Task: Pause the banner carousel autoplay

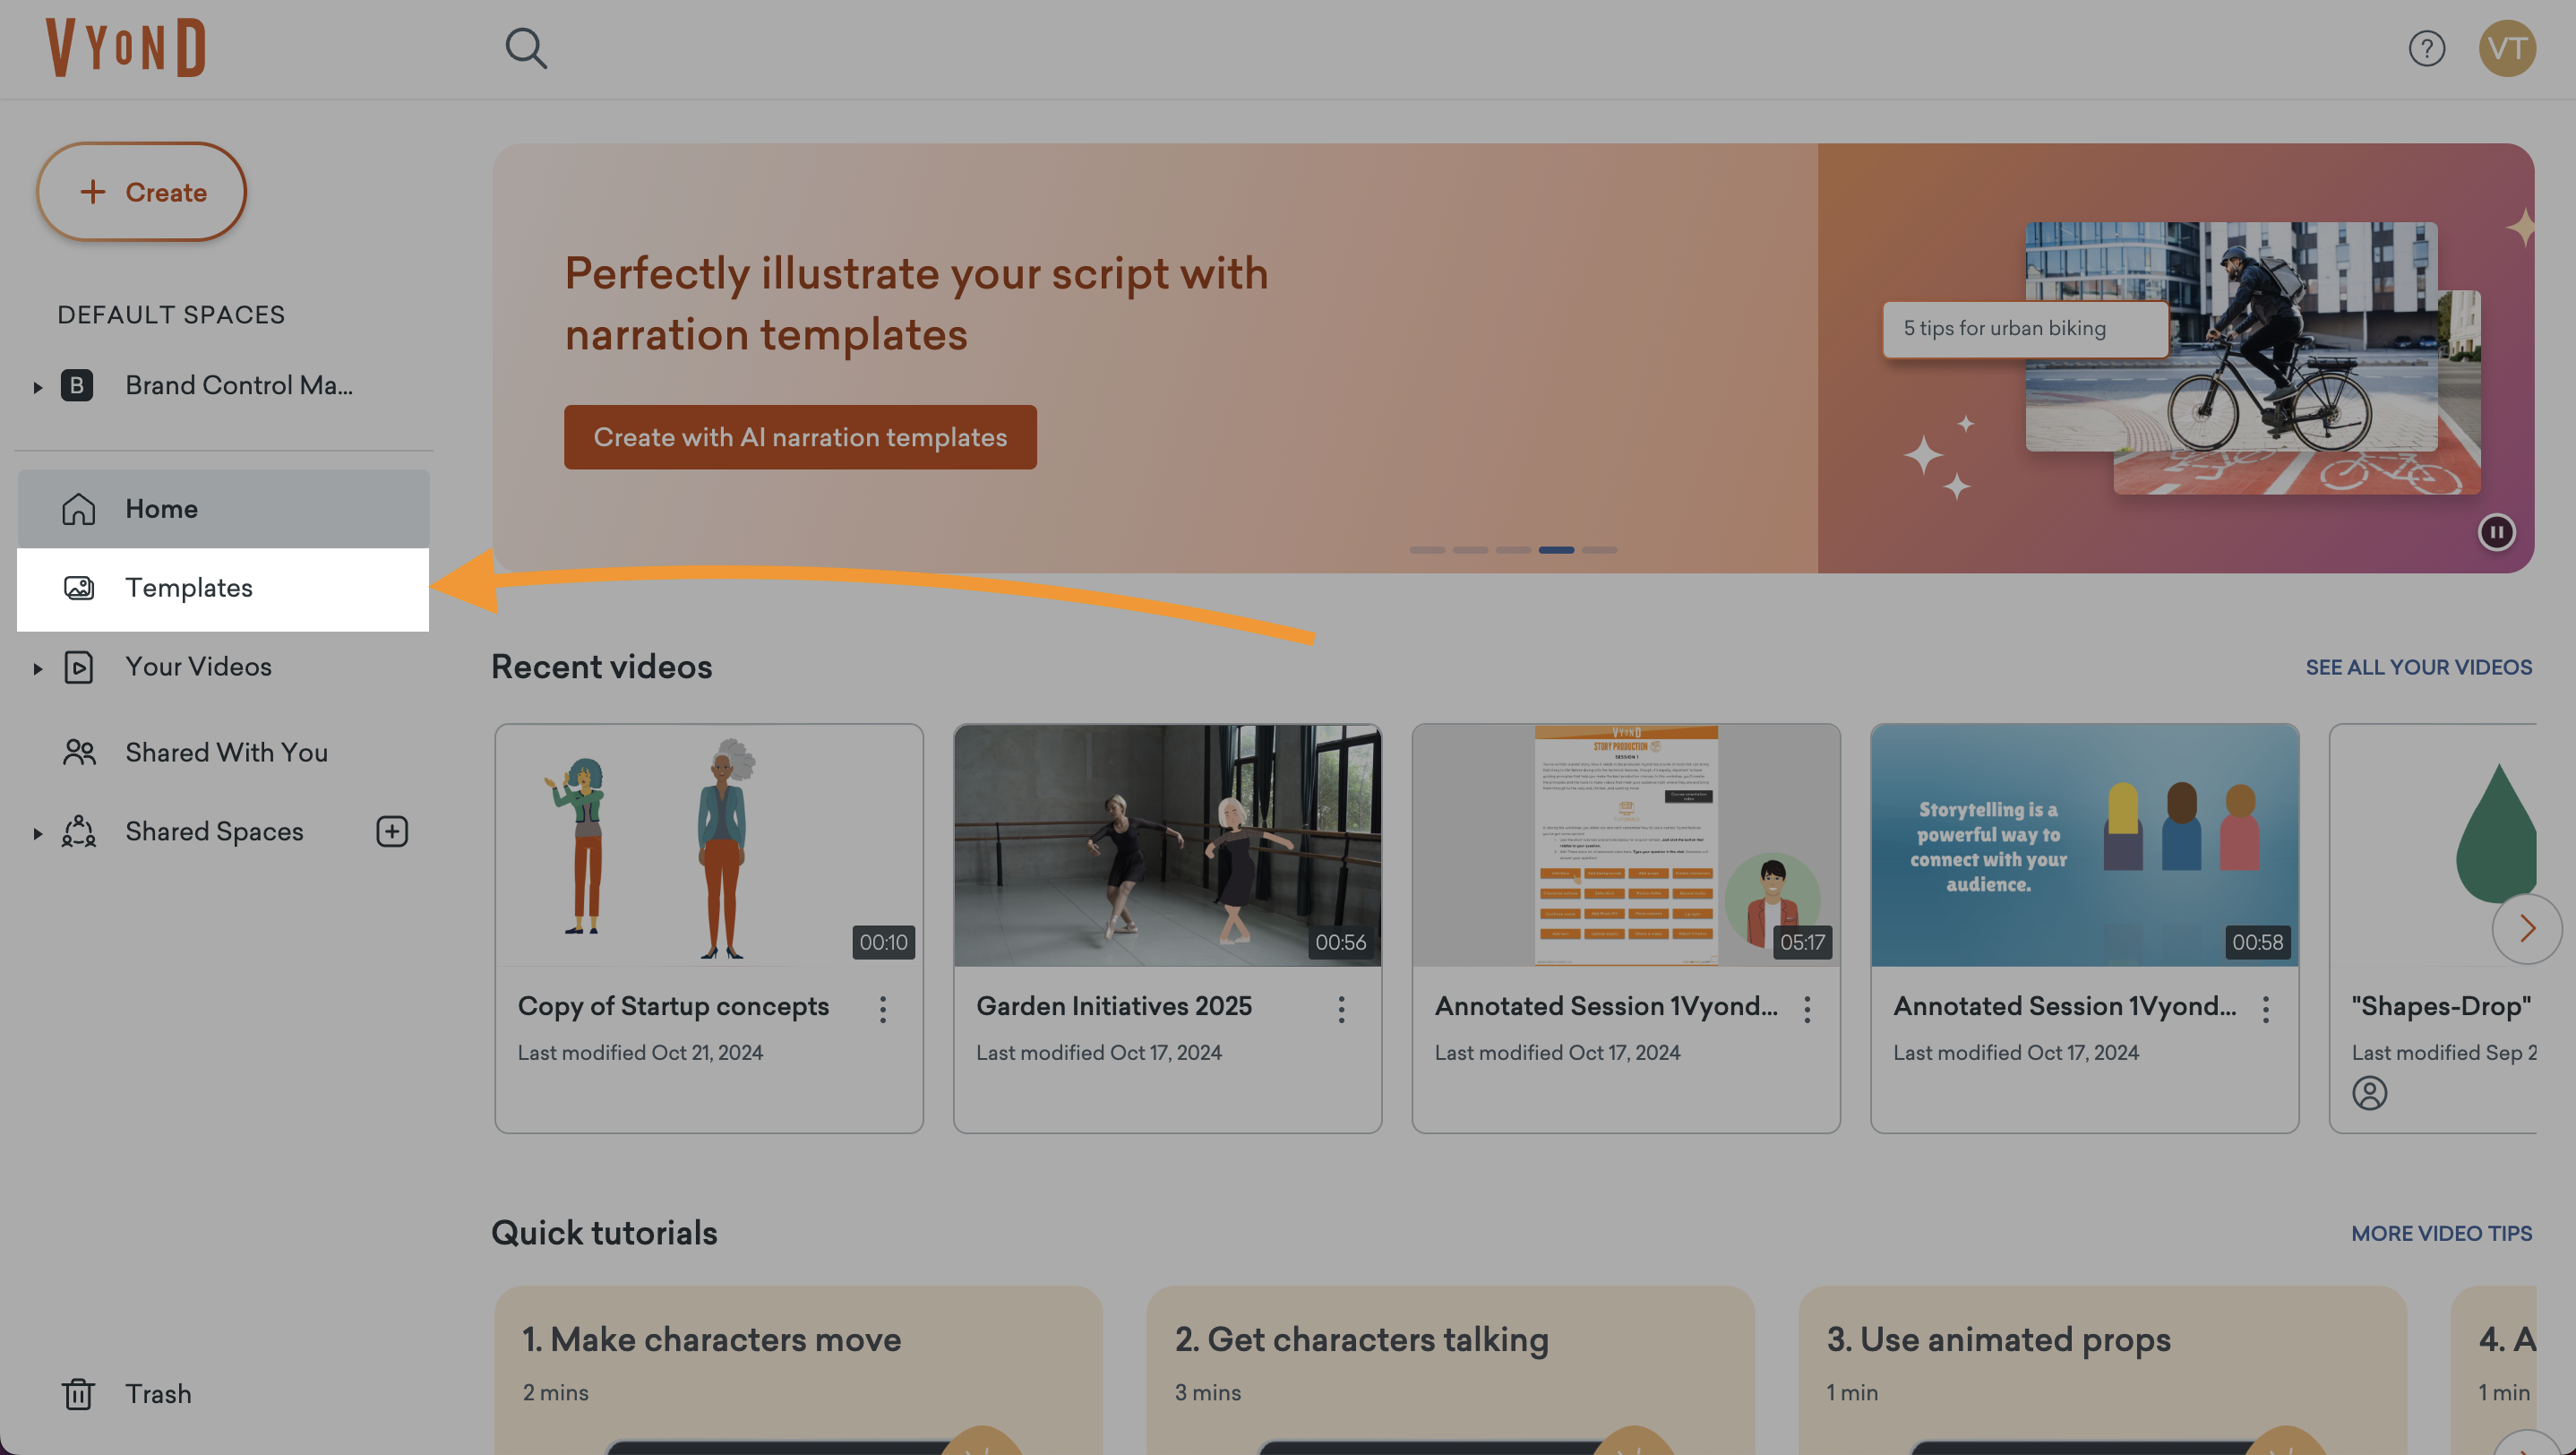Action: click(x=2496, y=532)
